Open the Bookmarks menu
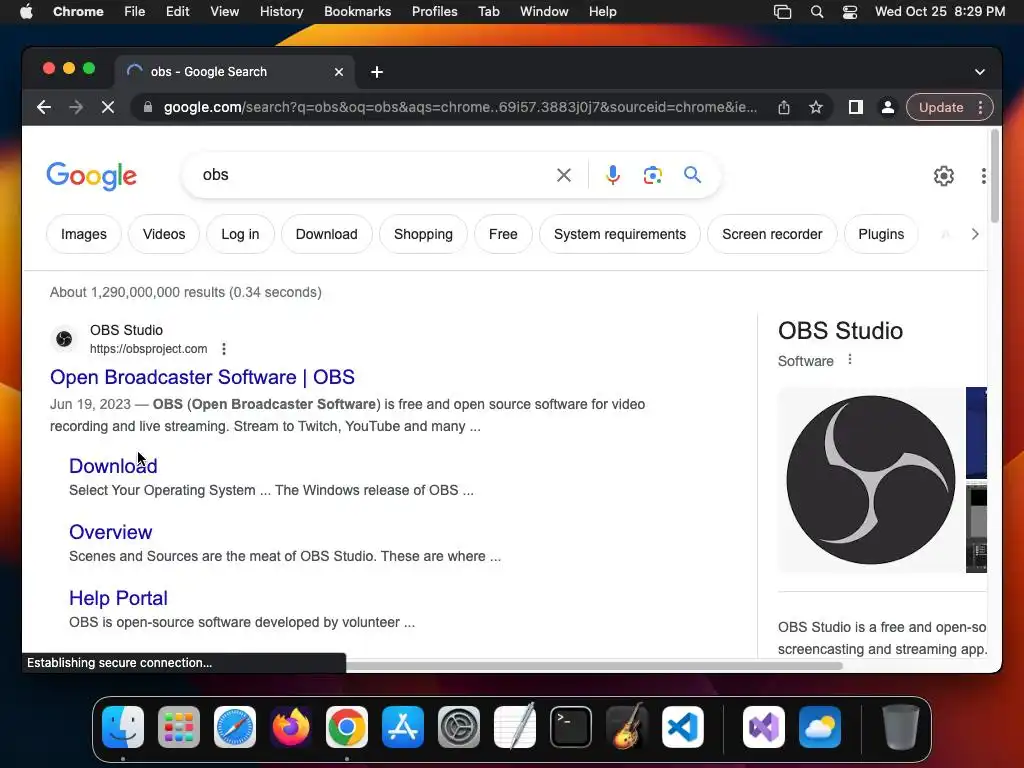 coord(357,12)
